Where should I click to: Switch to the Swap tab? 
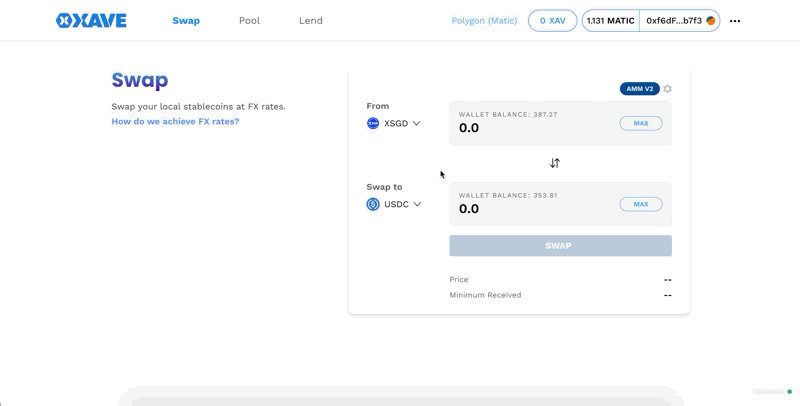click(x=186, y=21)
